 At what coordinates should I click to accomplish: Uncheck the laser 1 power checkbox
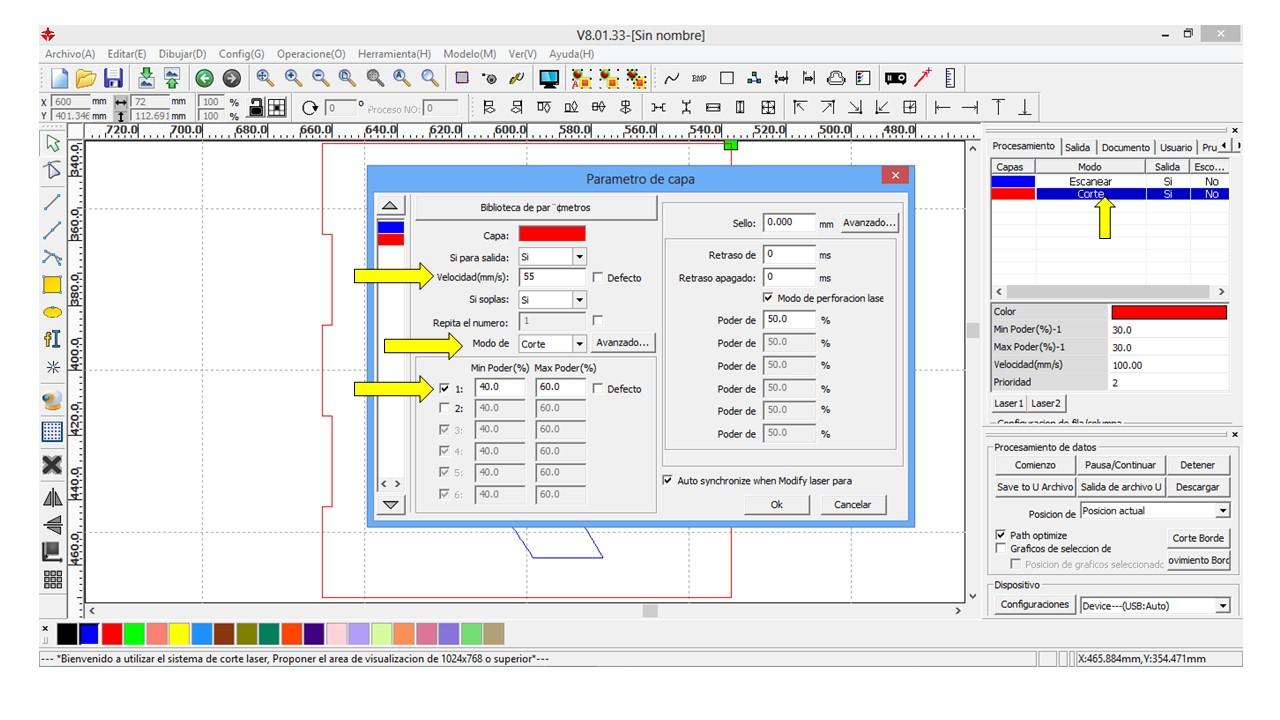[445, 389]
